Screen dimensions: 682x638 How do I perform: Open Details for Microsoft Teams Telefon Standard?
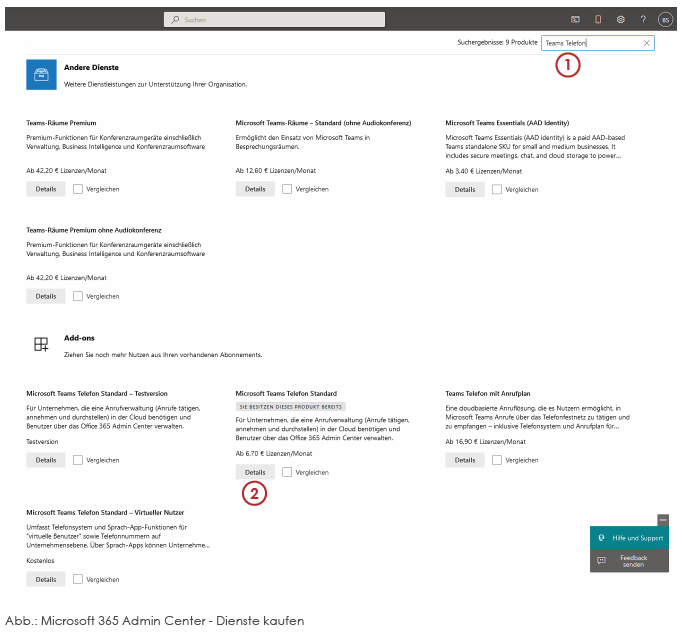coord(255,472)
